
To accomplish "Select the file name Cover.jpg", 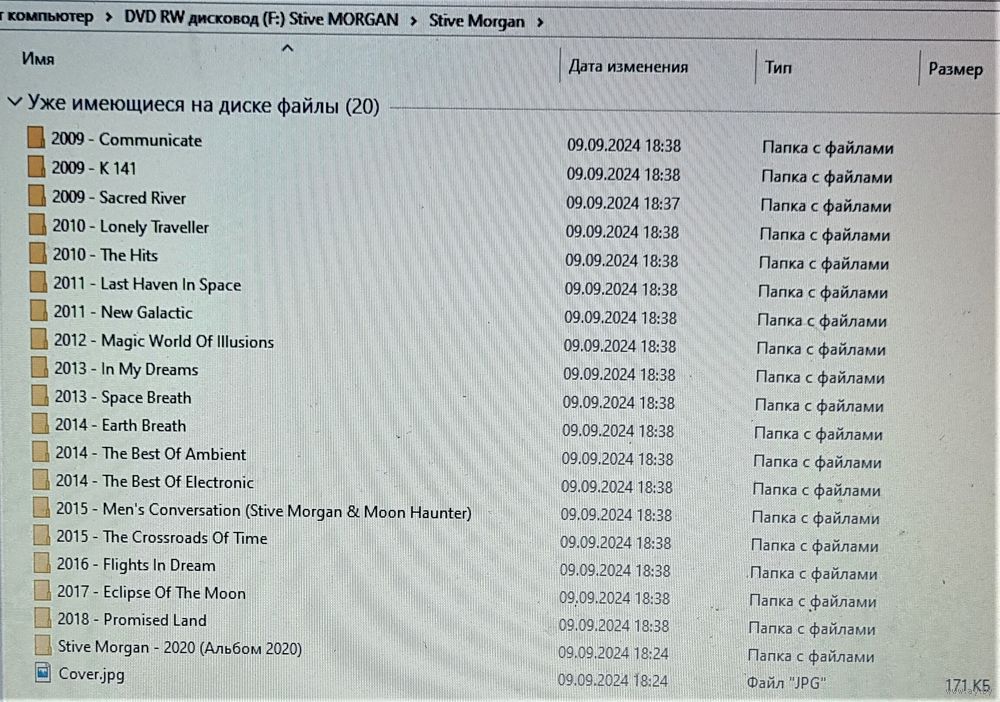I will point(91,674).
